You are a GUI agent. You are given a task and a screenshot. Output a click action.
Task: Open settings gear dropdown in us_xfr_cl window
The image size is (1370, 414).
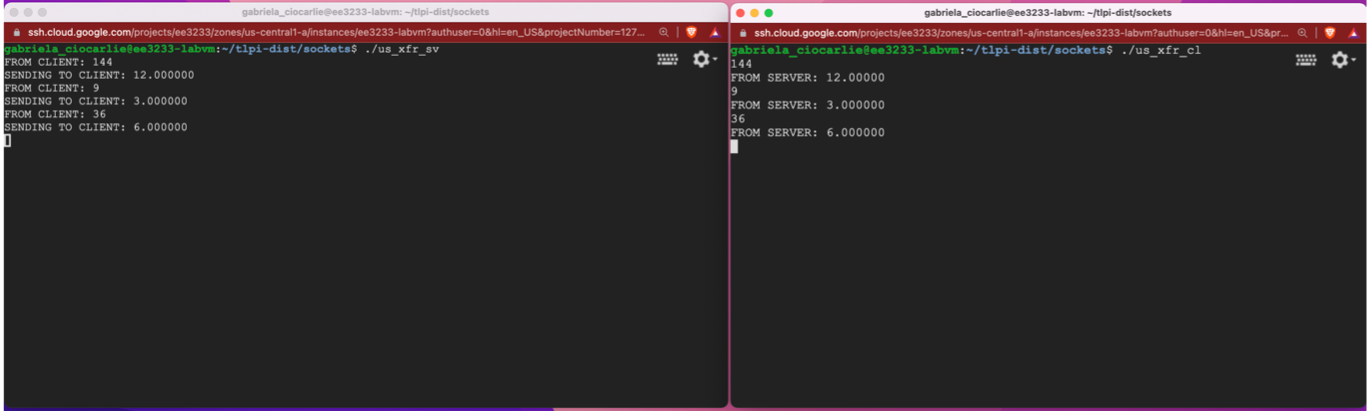(x=1343, y=60)
